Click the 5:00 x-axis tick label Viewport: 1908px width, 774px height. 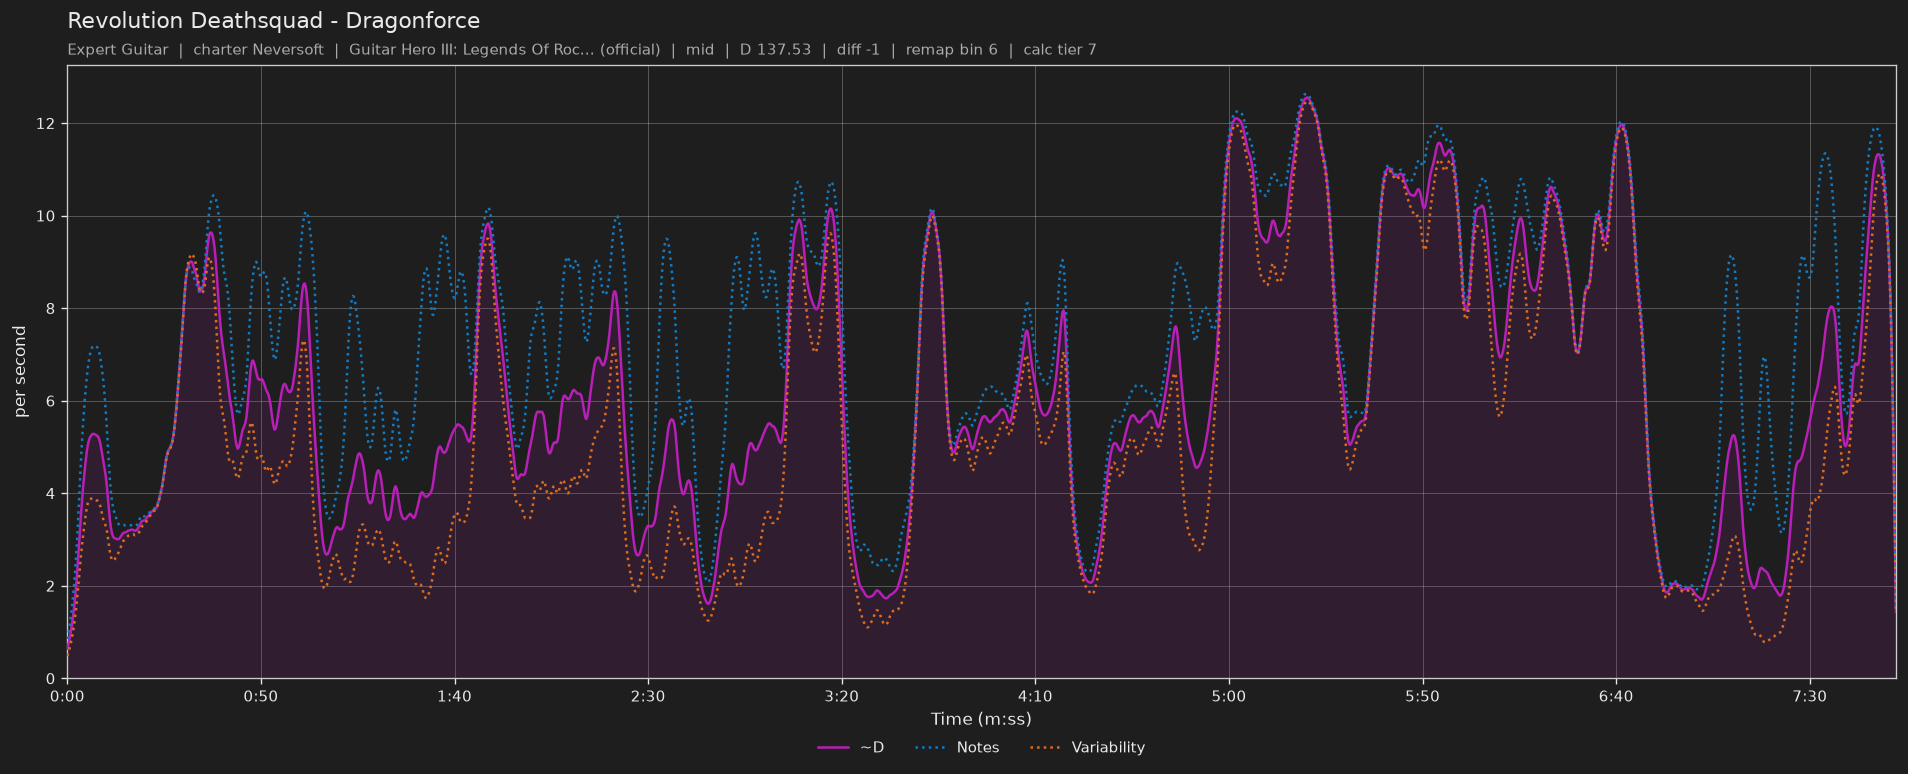coord(1229,696)
